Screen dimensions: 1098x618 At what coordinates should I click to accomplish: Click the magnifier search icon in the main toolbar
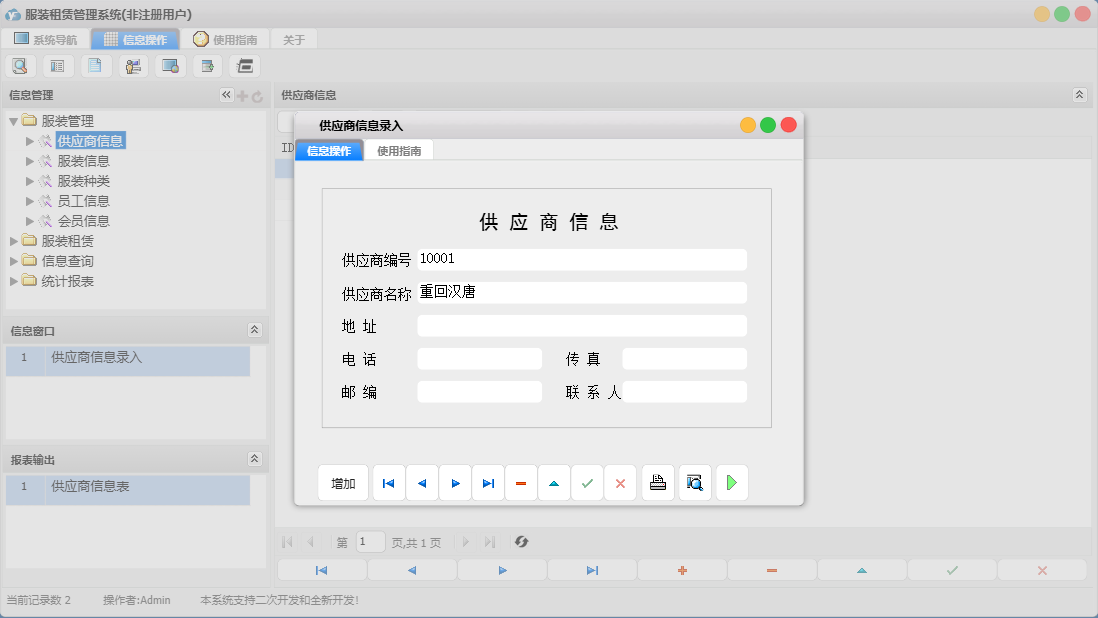(x=20, y=67)
